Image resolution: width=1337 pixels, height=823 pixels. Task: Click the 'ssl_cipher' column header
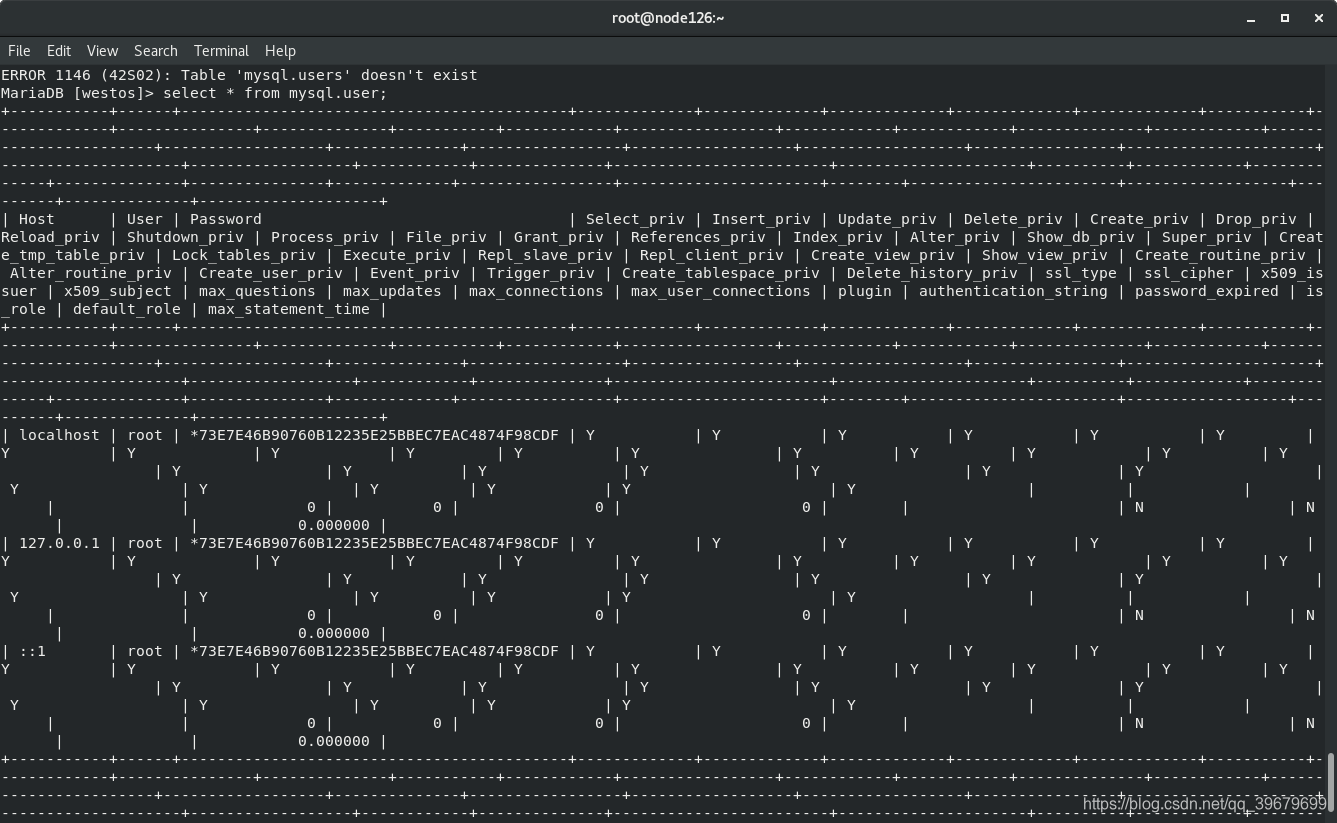1189,273
